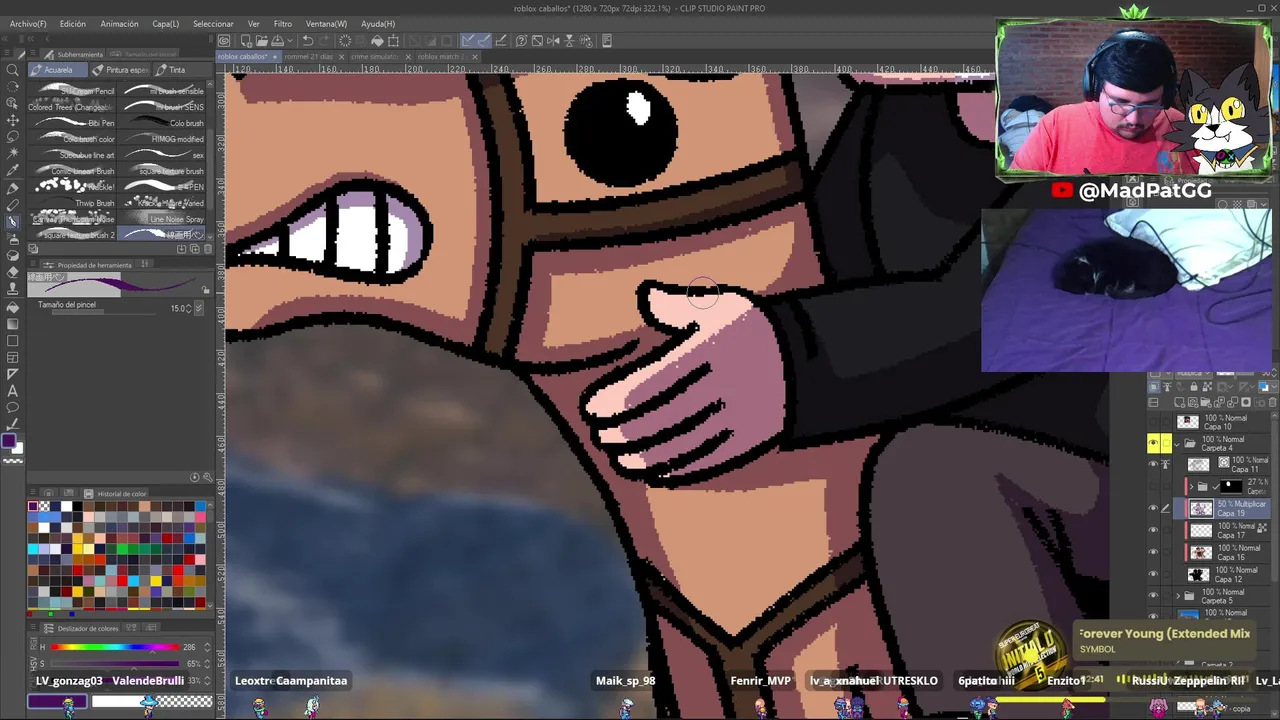Click the Open file toolbar icon
Screen dimensions: 1280x720
click(x=261, y=41)
